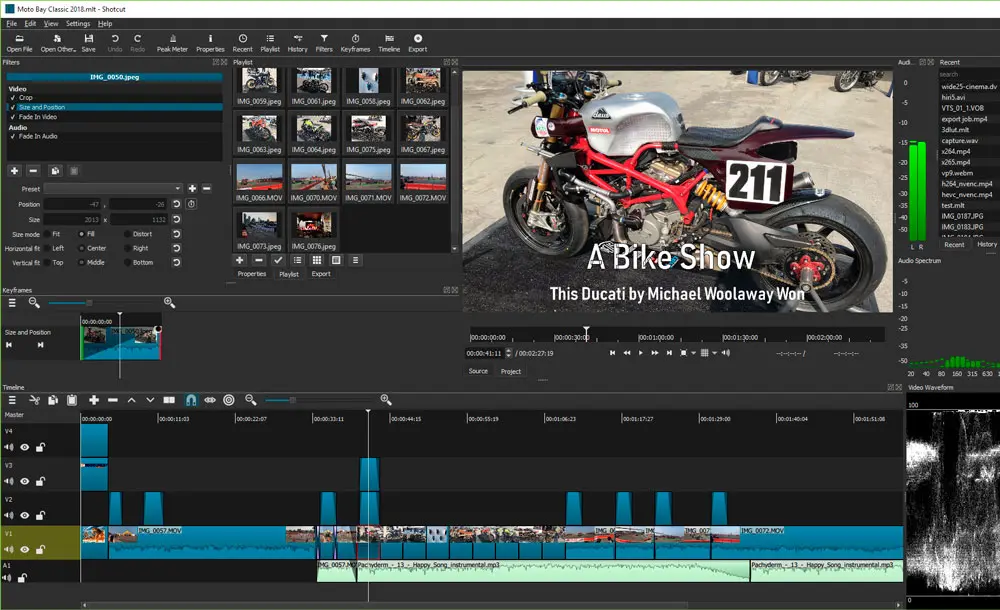The height and width of the screenshot is (610, 1000).
Task: Click the timeline cut scissors icon
Action: click(33, 400)
